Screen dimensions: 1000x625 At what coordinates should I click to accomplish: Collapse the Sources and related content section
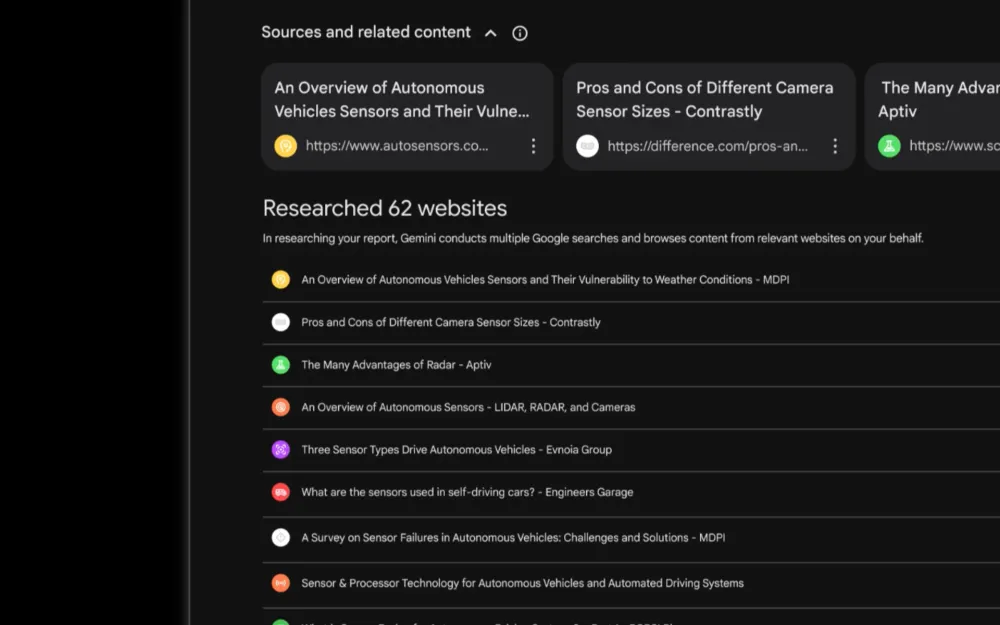pos(490,33)
